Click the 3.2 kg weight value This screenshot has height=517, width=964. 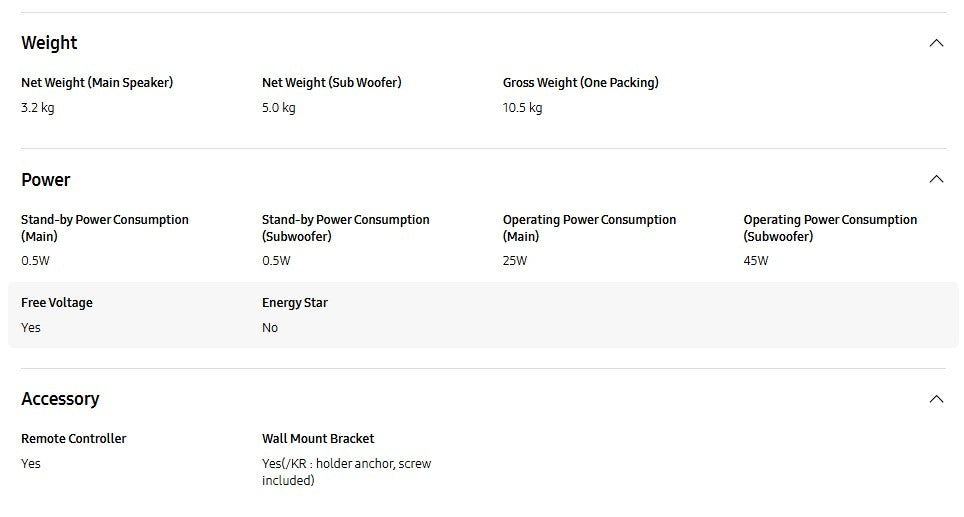tap(38, 108)
